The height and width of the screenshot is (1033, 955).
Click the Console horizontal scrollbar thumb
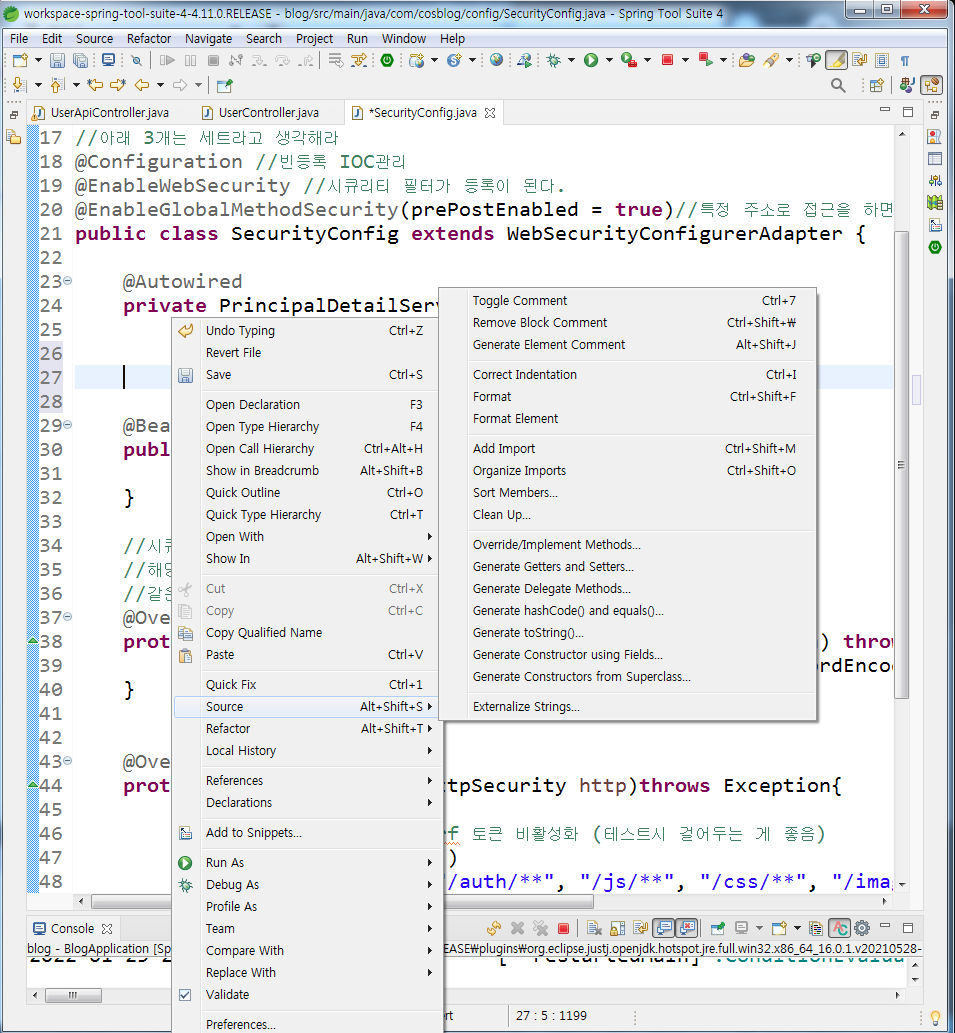click(73, 995)
